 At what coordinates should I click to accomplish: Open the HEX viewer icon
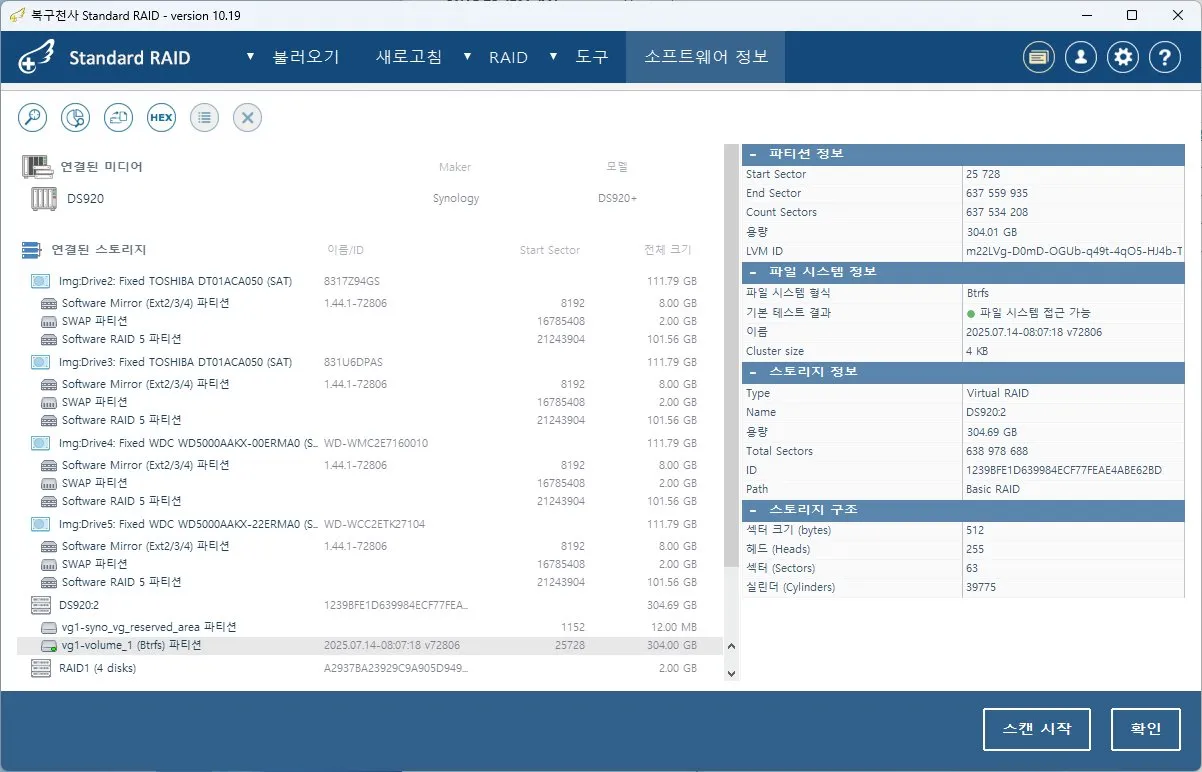[x=161, y=118]
